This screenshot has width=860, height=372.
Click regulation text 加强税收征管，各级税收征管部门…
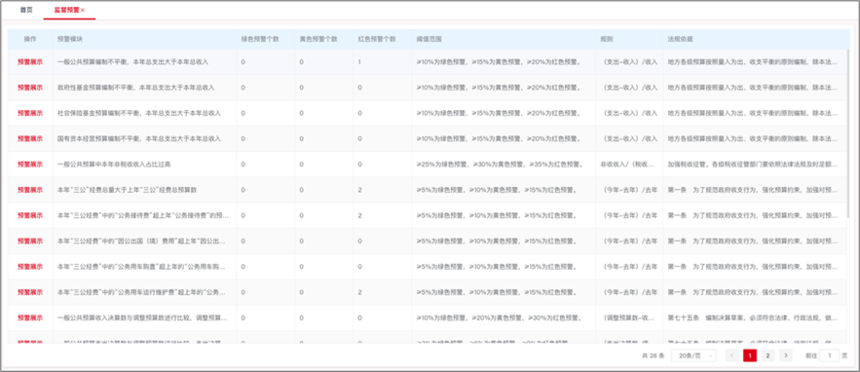(752, 164)
